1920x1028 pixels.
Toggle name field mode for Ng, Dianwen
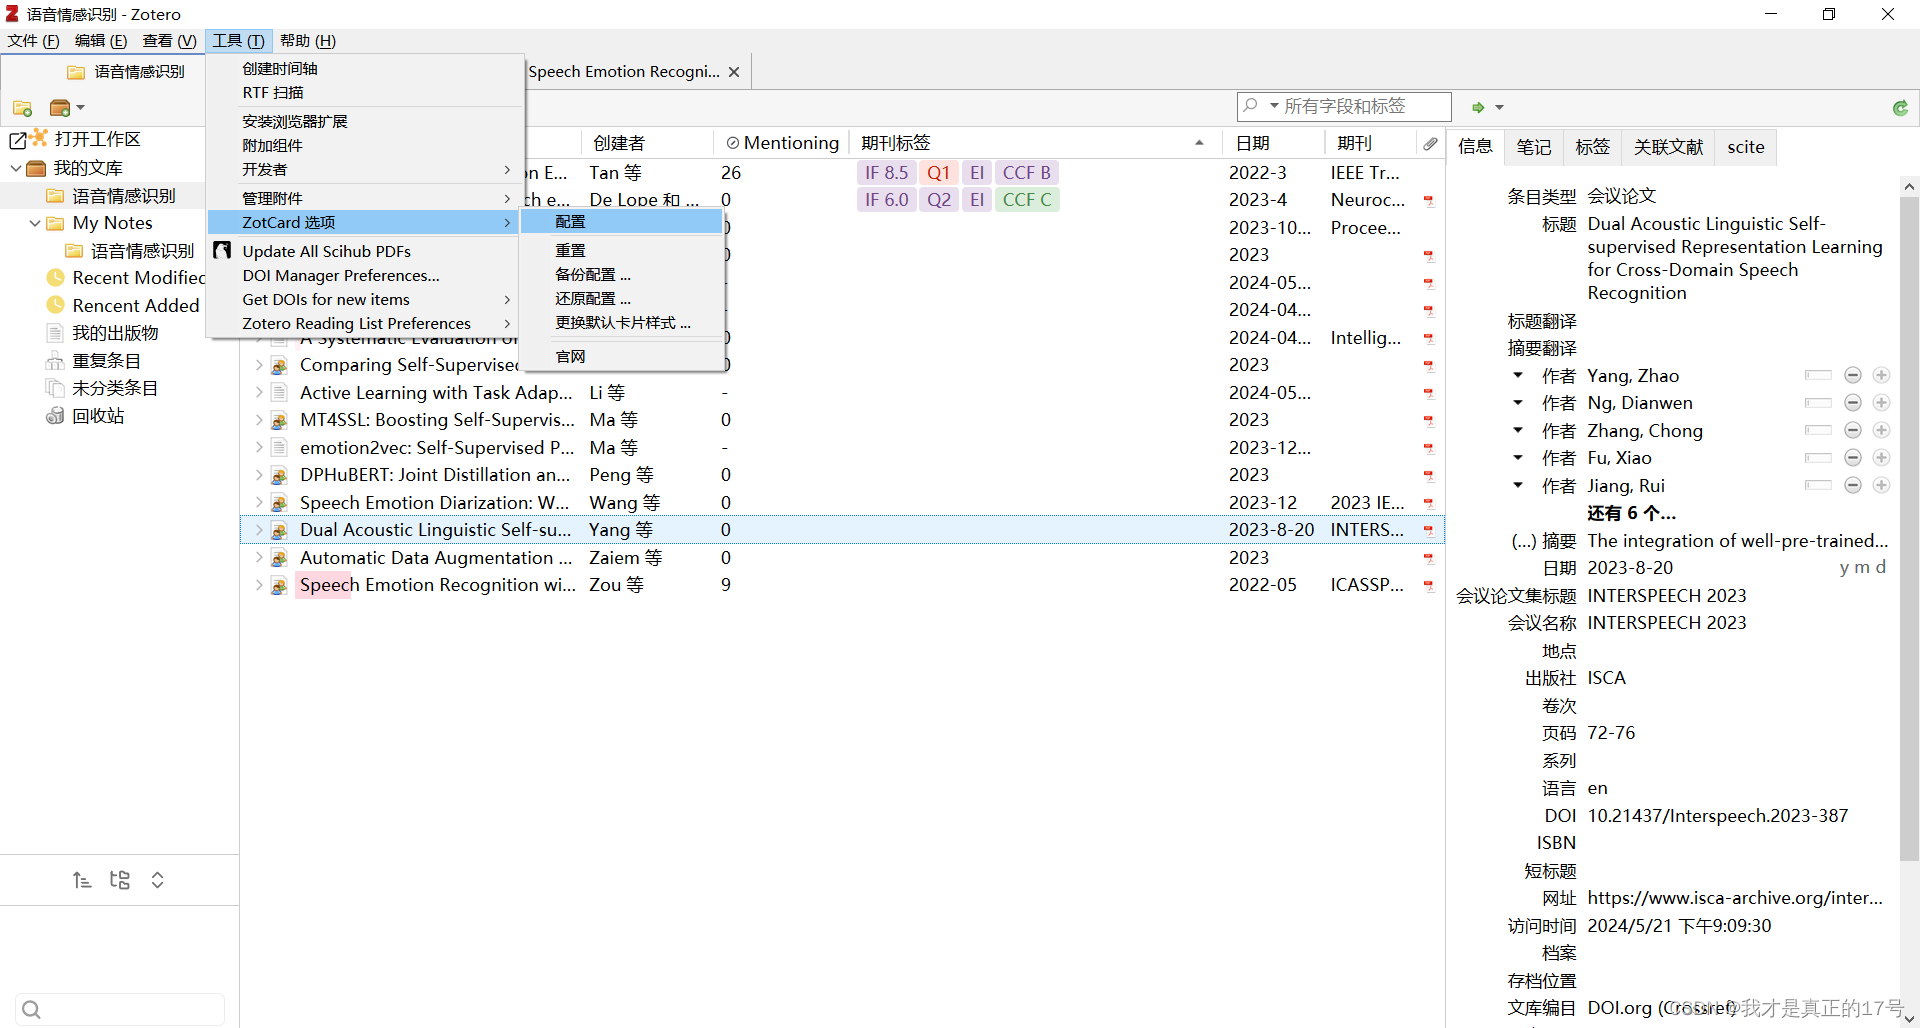pyautogui.click(x=1818, y=402)
